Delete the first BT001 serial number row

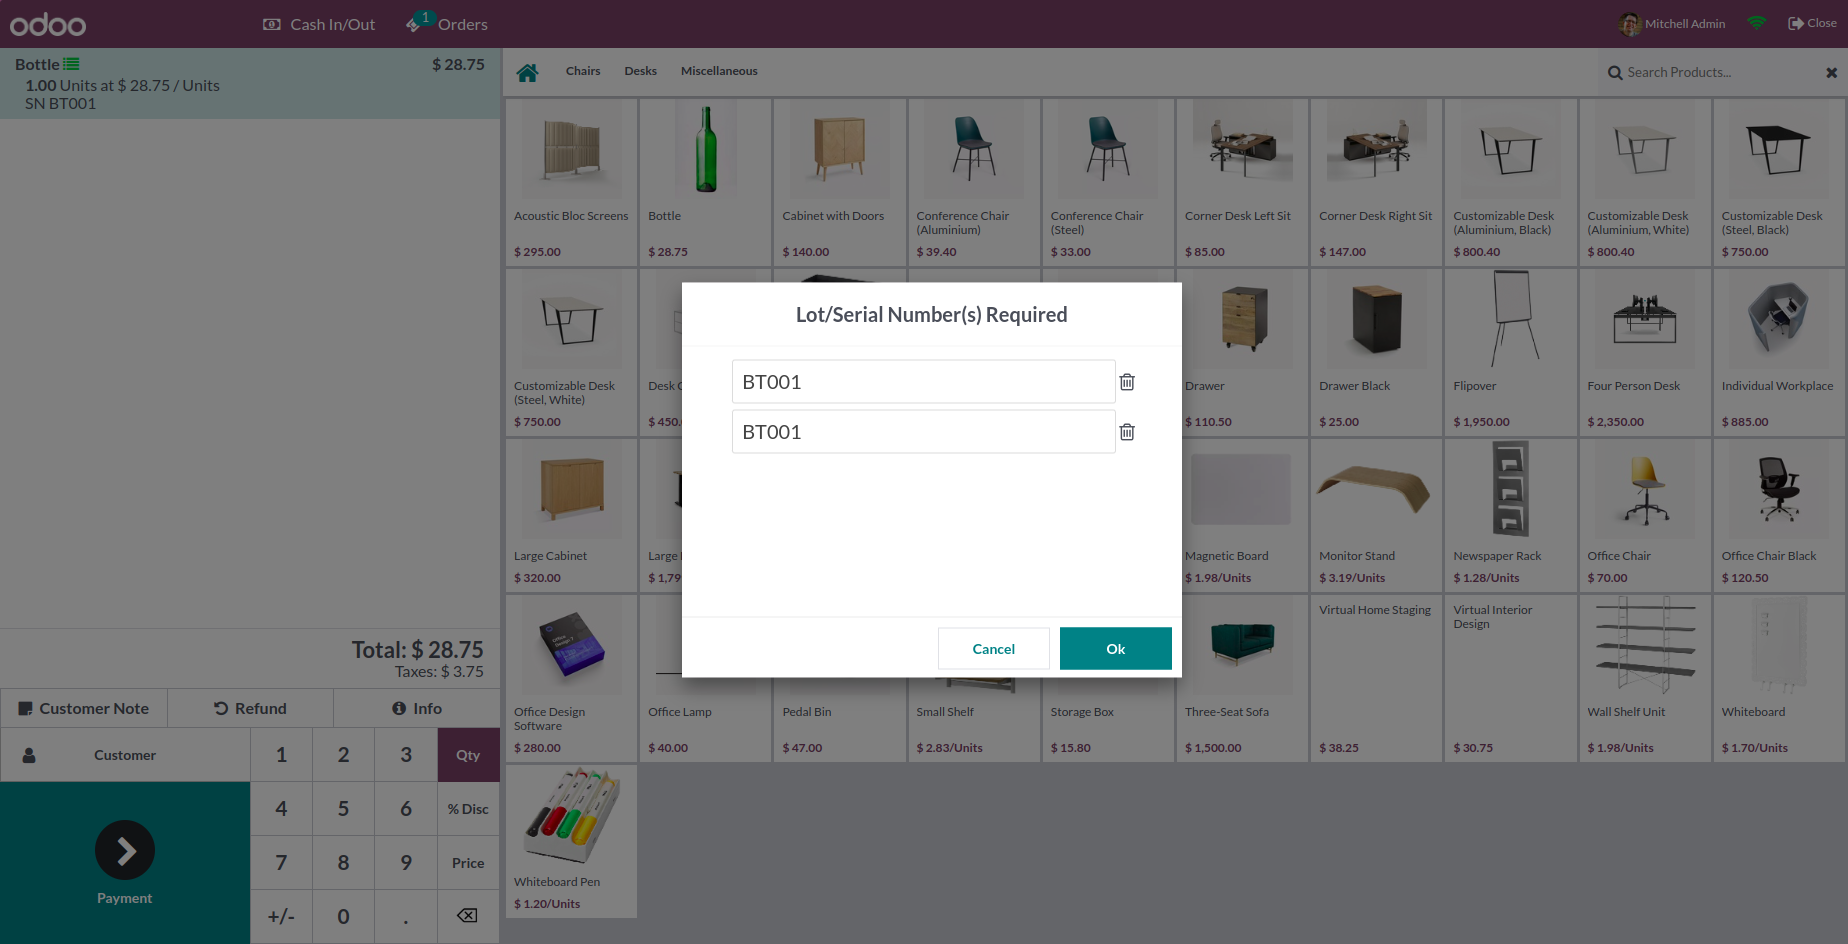pyautogui.click(x=1127, y=382)
